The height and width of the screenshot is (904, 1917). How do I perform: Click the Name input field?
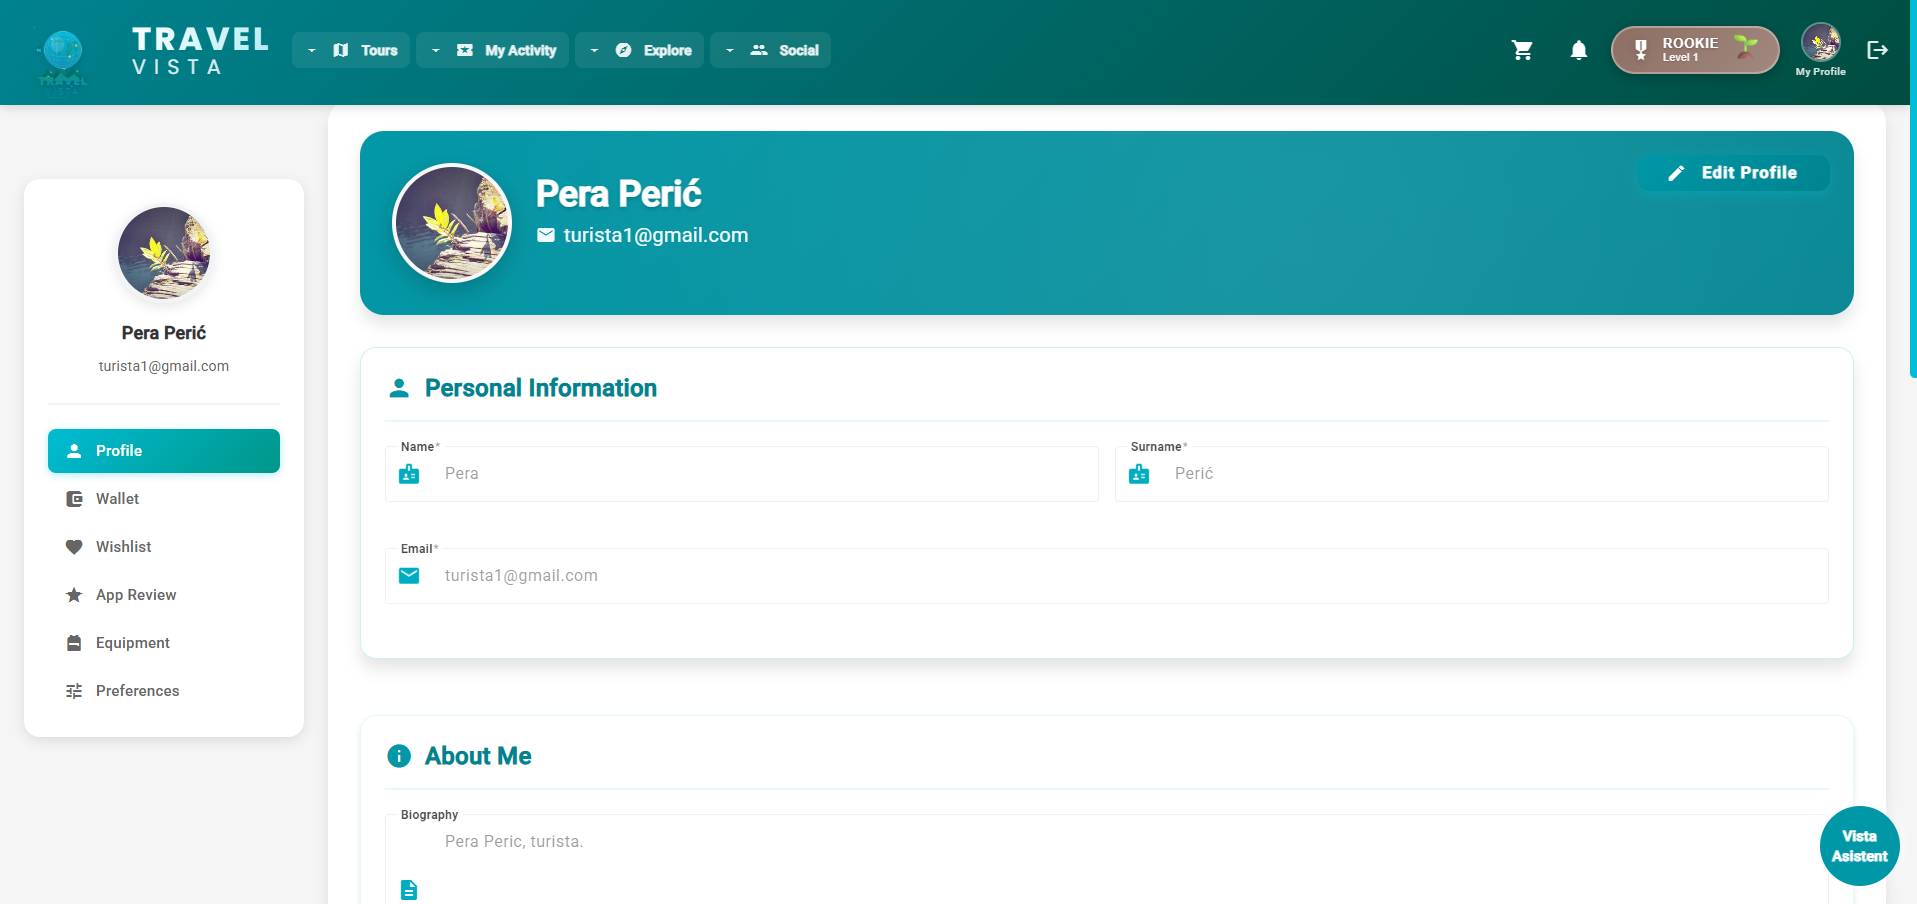coord(765,474)
